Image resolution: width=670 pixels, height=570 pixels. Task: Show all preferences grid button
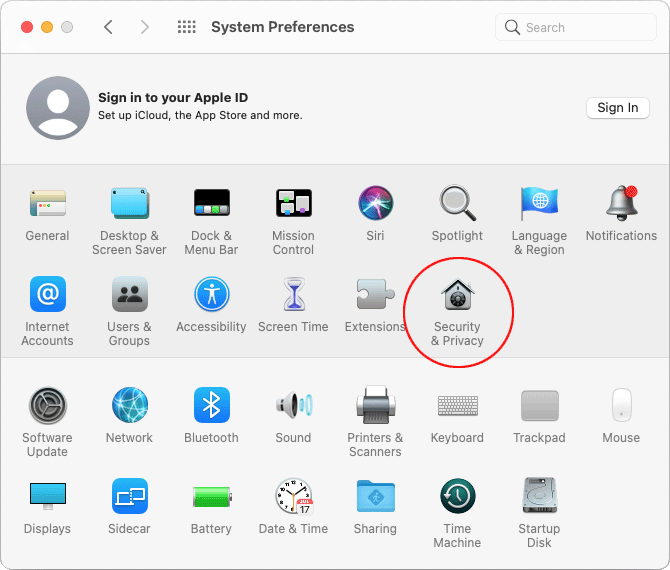(x=187, y=27)
